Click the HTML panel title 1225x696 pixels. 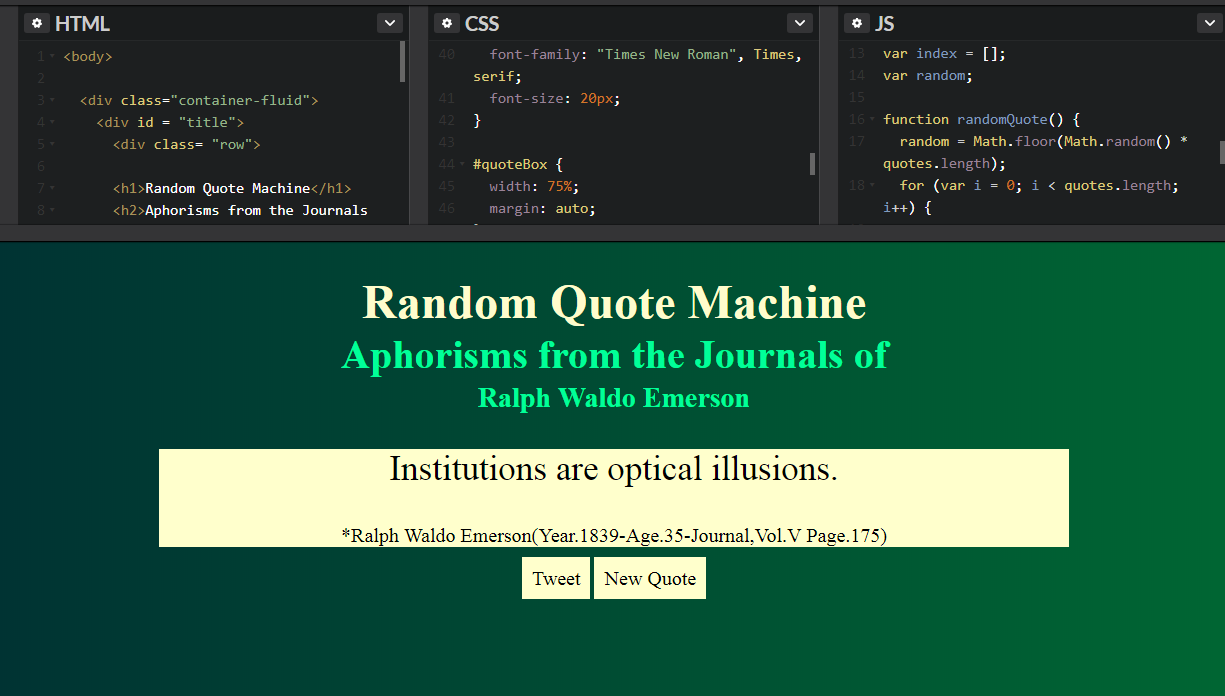[x=82, y=24]
